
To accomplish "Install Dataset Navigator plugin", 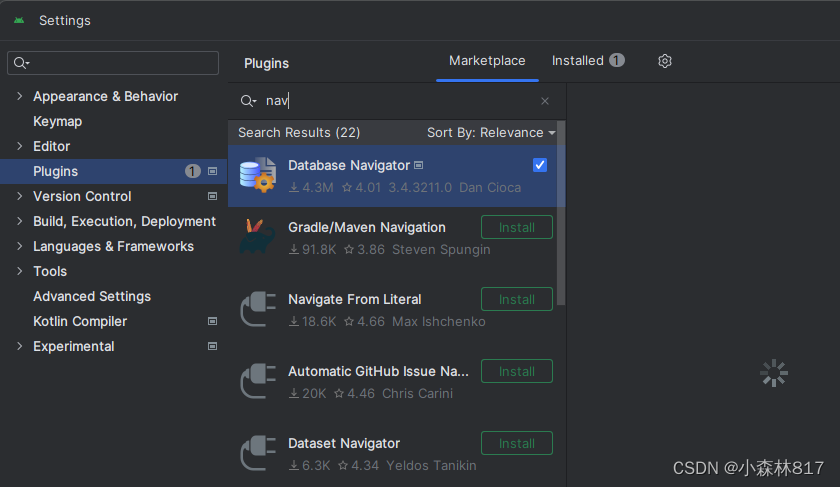I will (516, 443).
